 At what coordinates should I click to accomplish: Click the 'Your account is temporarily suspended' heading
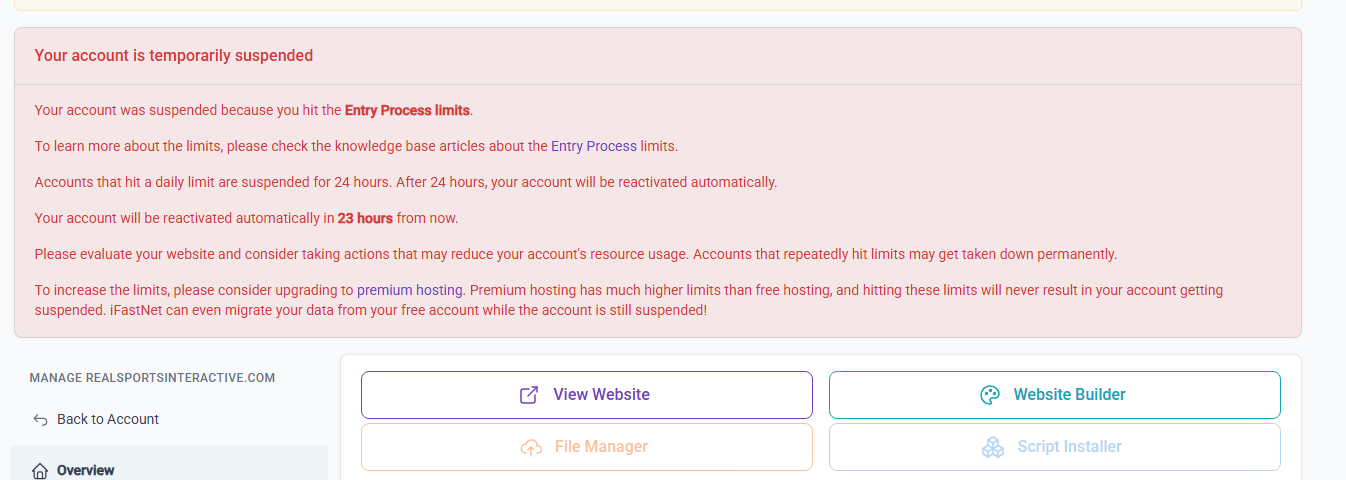point(174,56)
